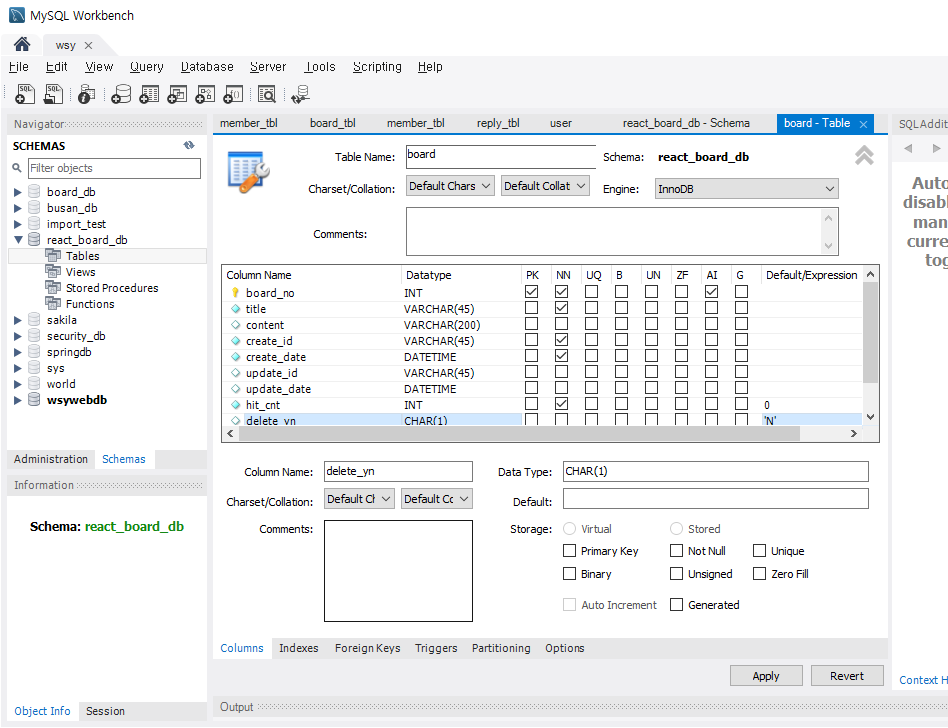Click the Filter objects search field
This screenshot has height=728, width=948.
pyautogui.click(x=114, y=168)
